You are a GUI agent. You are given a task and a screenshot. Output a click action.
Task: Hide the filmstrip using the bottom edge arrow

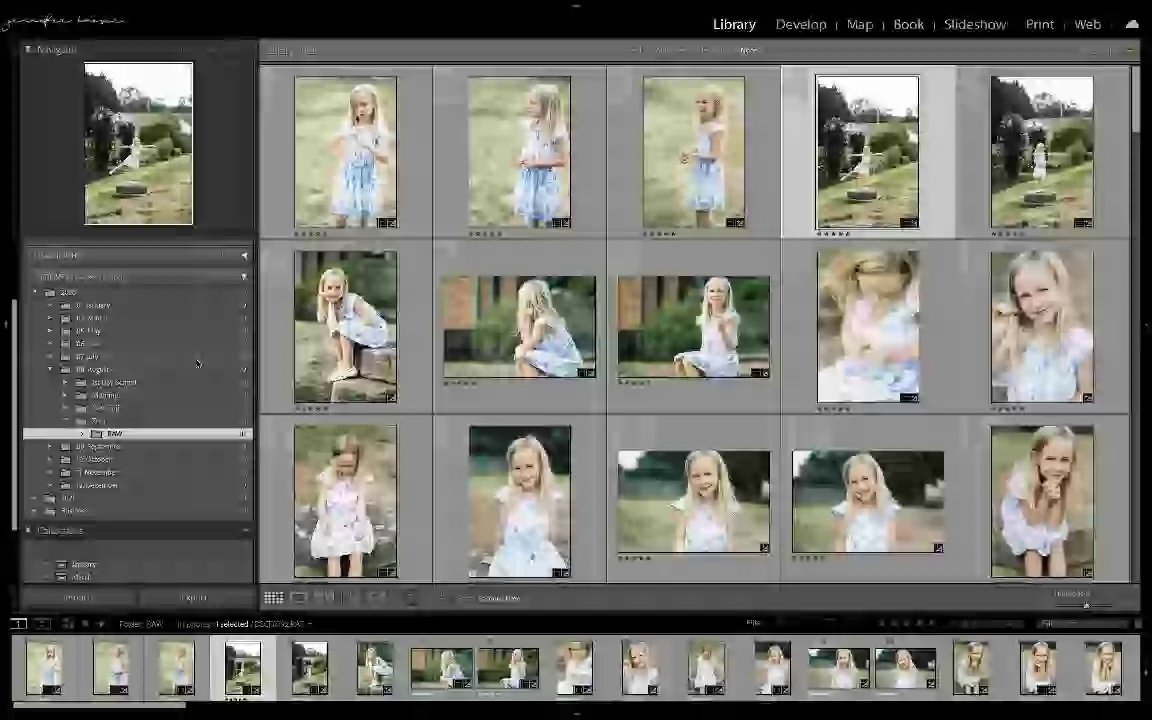point(576,714)
